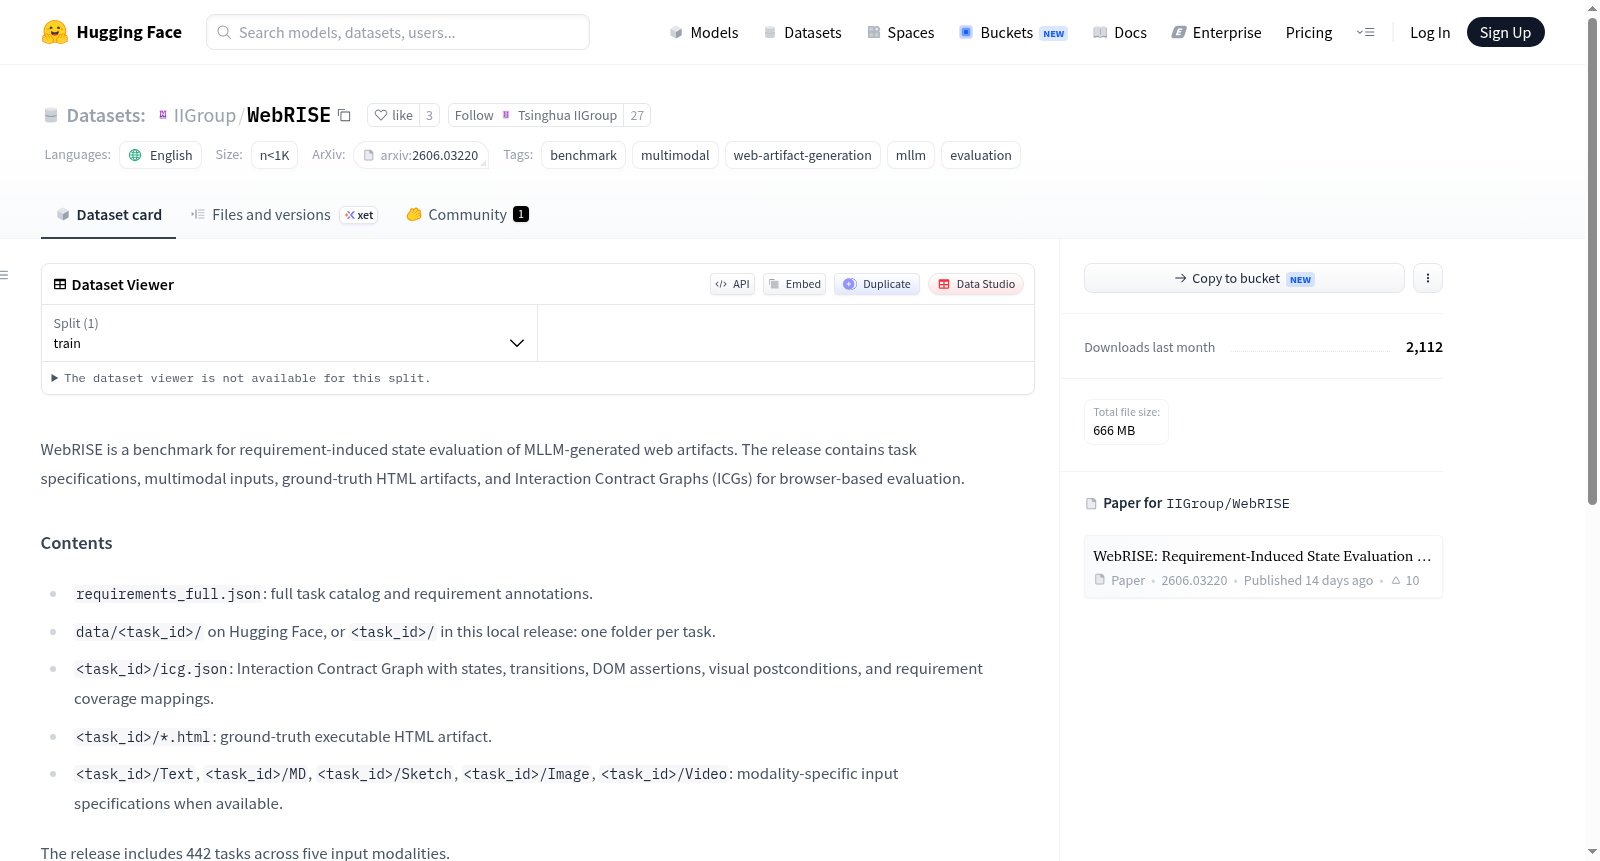The width and height of the screenshot is (1600, 861).
Task: Open Datasets in top navigation
Action: coord(802,32)
